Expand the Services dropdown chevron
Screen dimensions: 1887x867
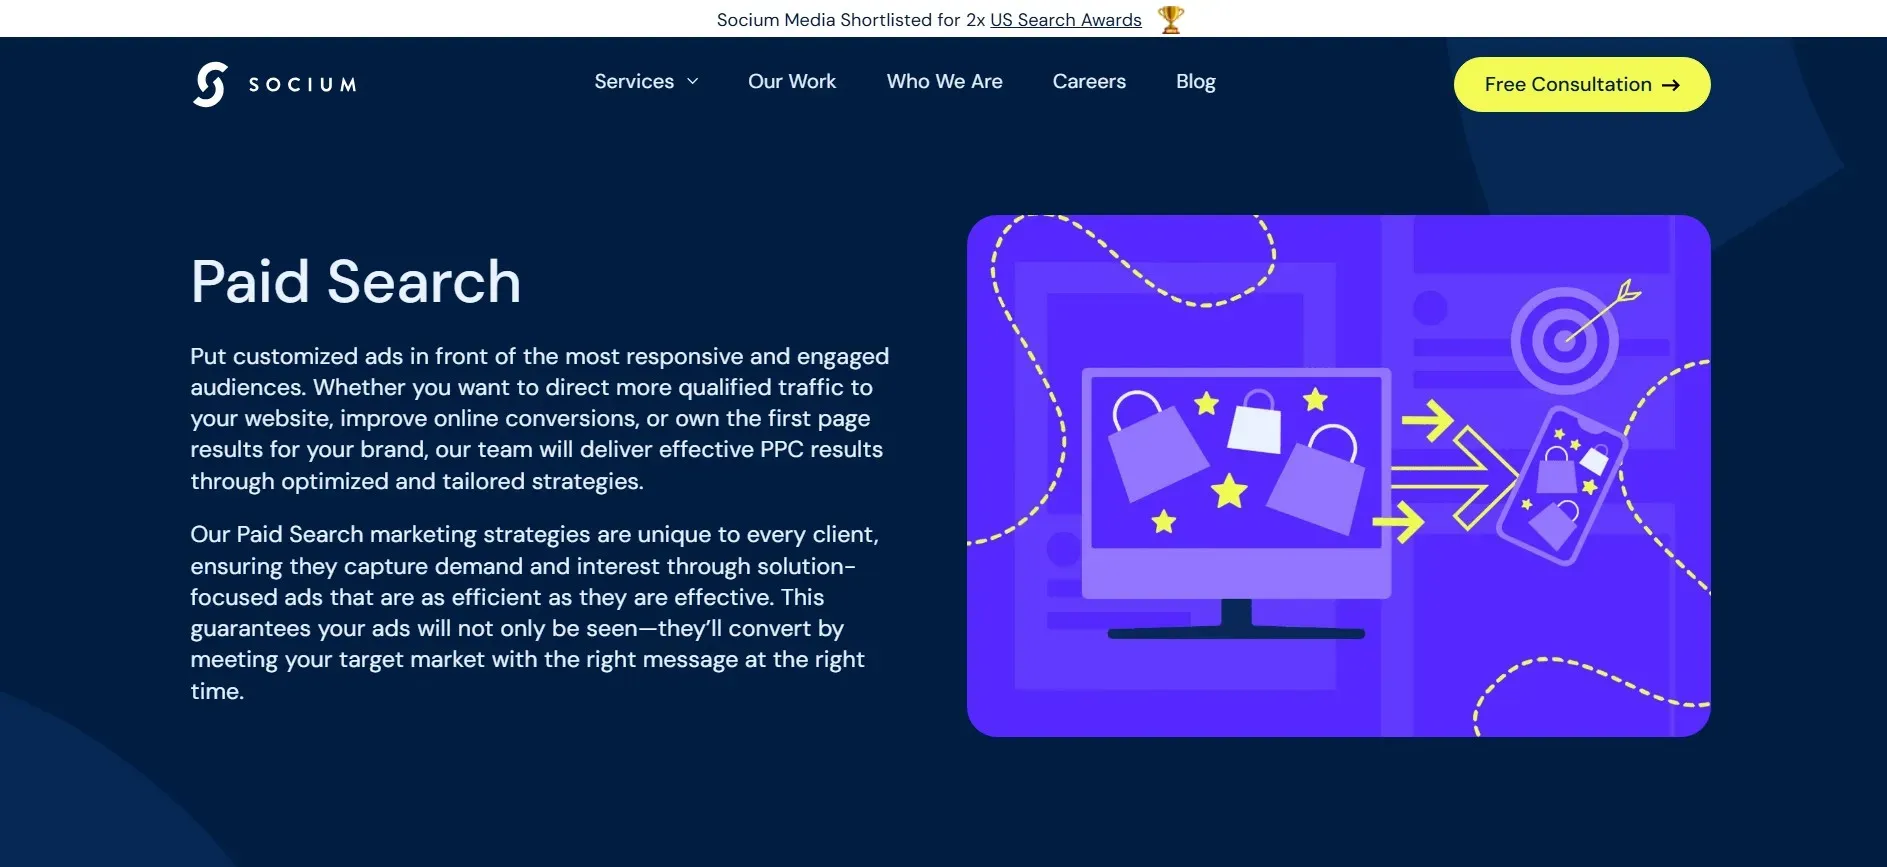coord(692,82)
